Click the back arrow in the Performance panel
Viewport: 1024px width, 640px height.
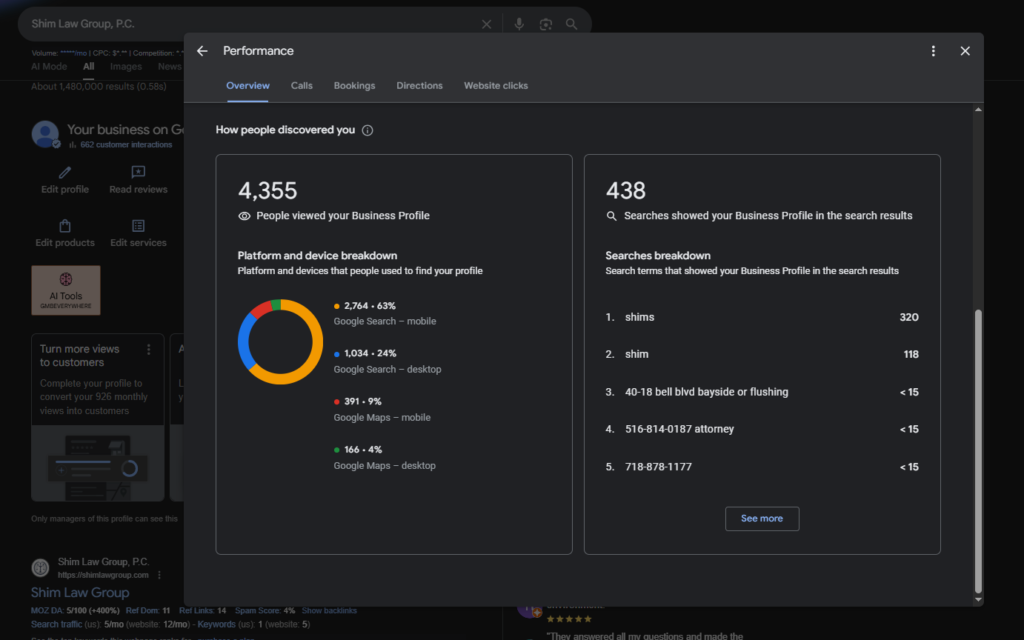[x=202, y=50]
